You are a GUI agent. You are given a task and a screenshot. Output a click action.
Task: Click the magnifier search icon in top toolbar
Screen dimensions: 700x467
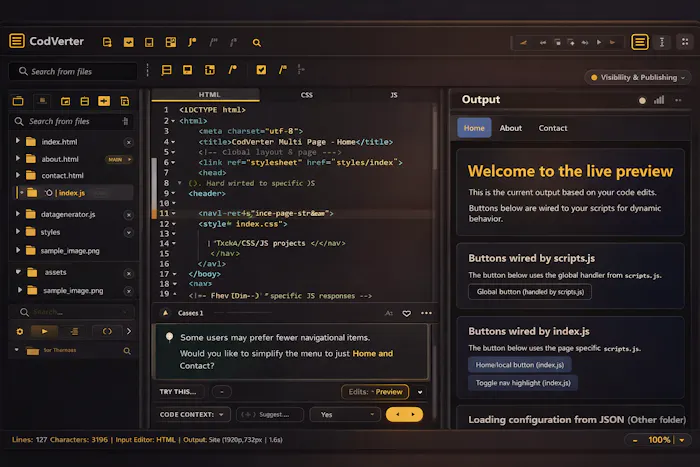pyautogui.click(x=257, y=43)
